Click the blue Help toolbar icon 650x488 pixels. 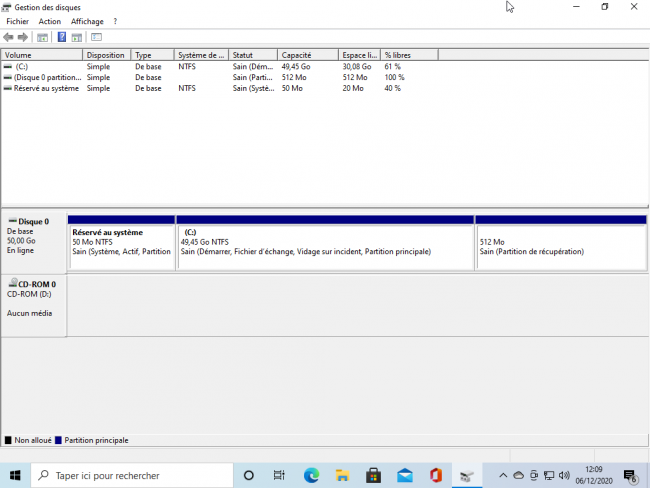coord(61,37)
